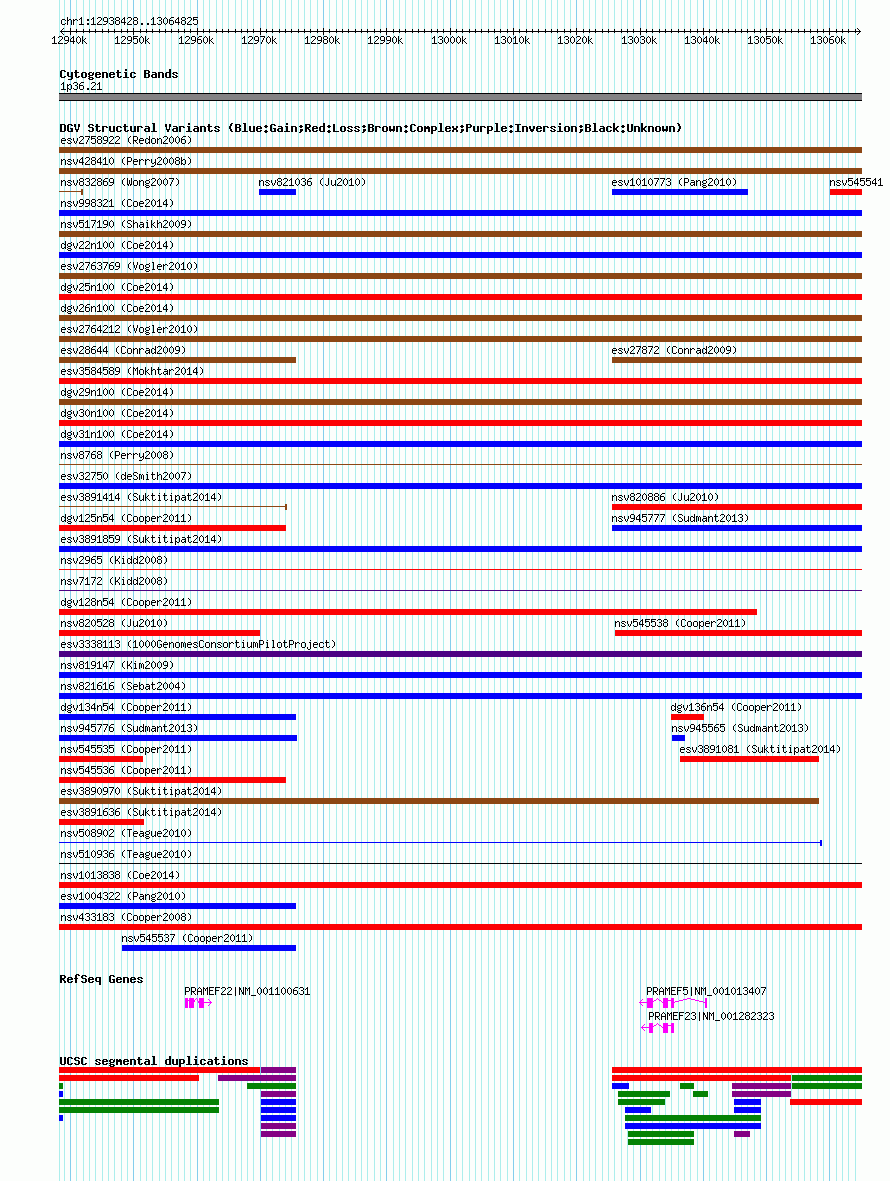890x1181 pixels.
Task: Open variant esv3338113 (1000GenomesConsortiumPilotProject)
Action: tap(198, 645)
